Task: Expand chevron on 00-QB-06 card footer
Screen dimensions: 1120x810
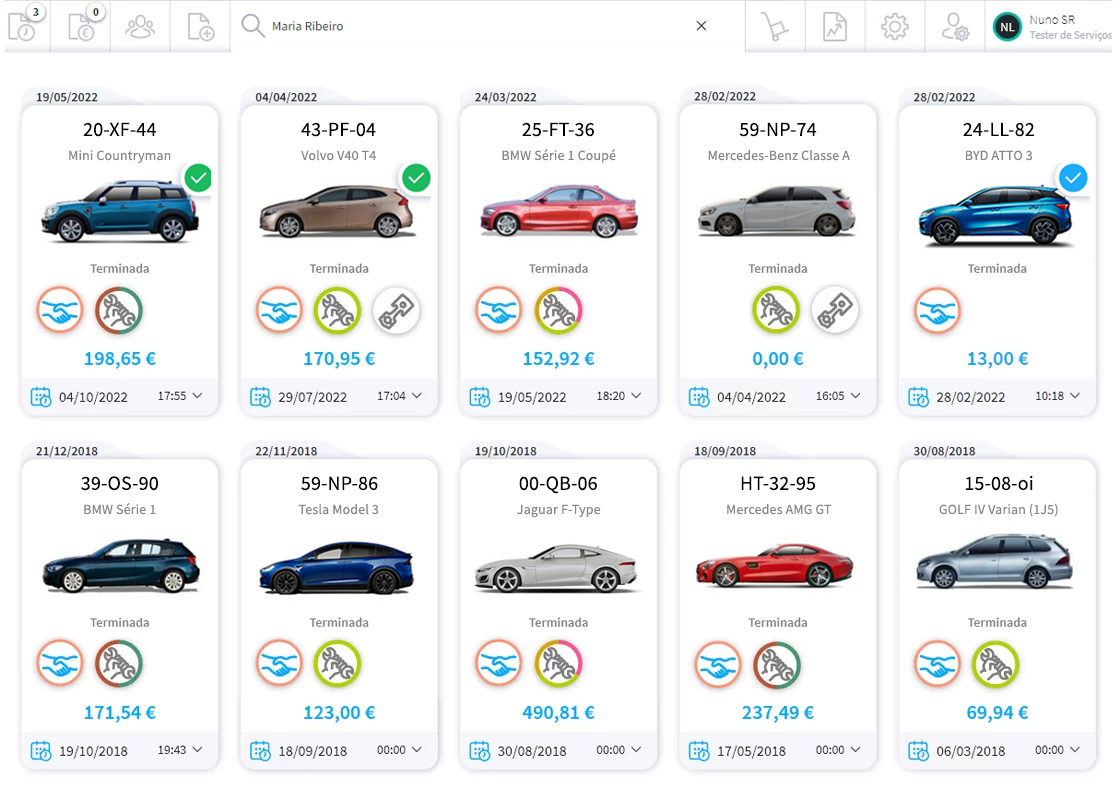Action: point(636,750)
